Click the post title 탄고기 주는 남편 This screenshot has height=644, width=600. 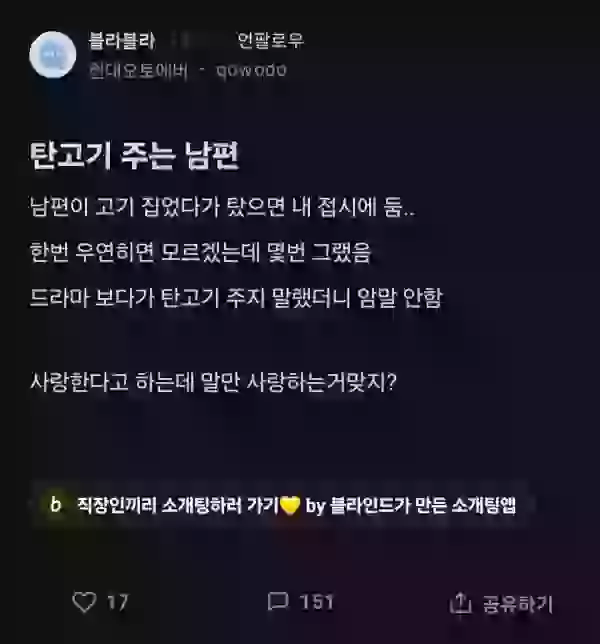click(134, 156)
